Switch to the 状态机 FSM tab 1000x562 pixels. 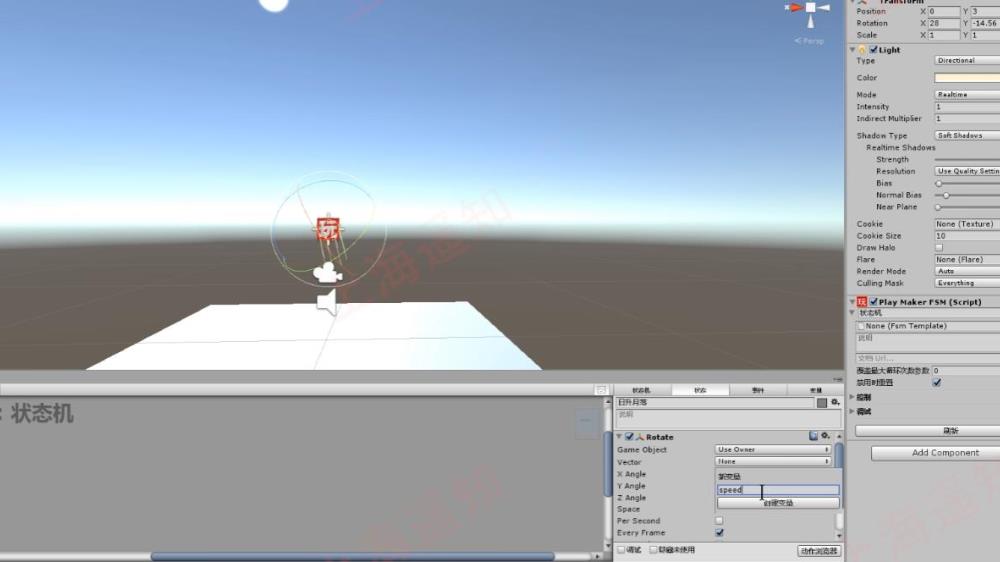642,390
